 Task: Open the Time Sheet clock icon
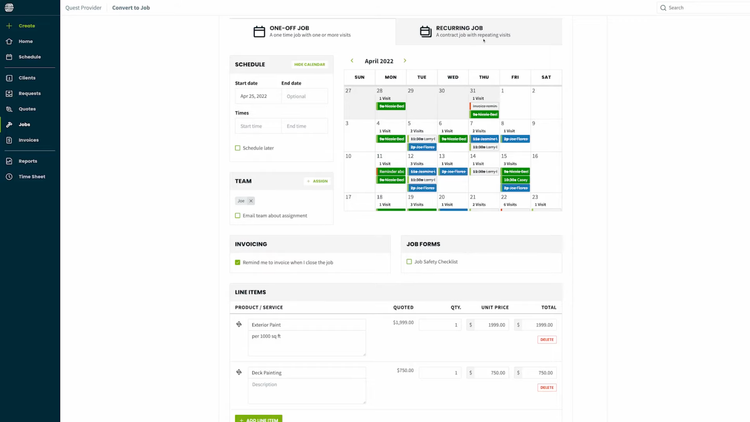(9, 177)
